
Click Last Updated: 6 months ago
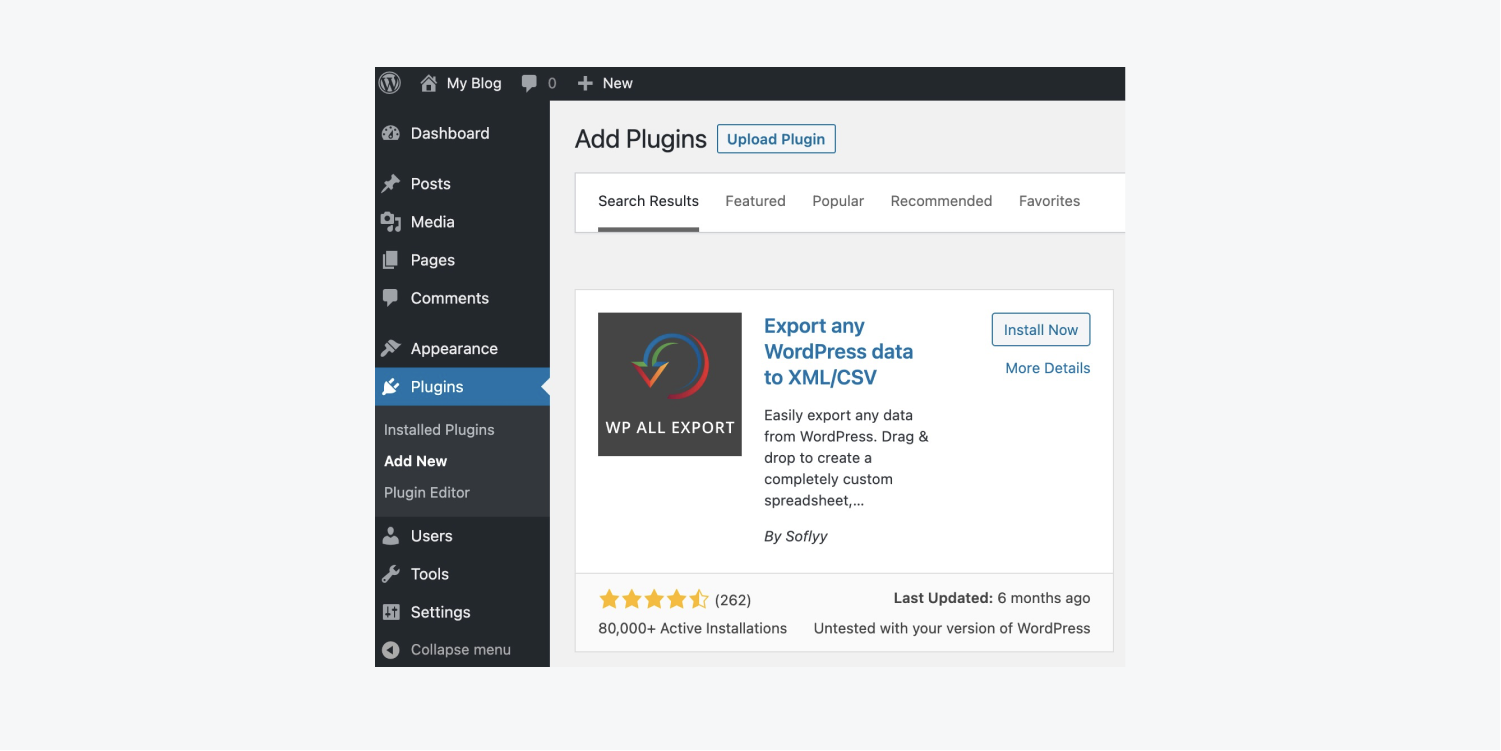[x=992, y=598]
